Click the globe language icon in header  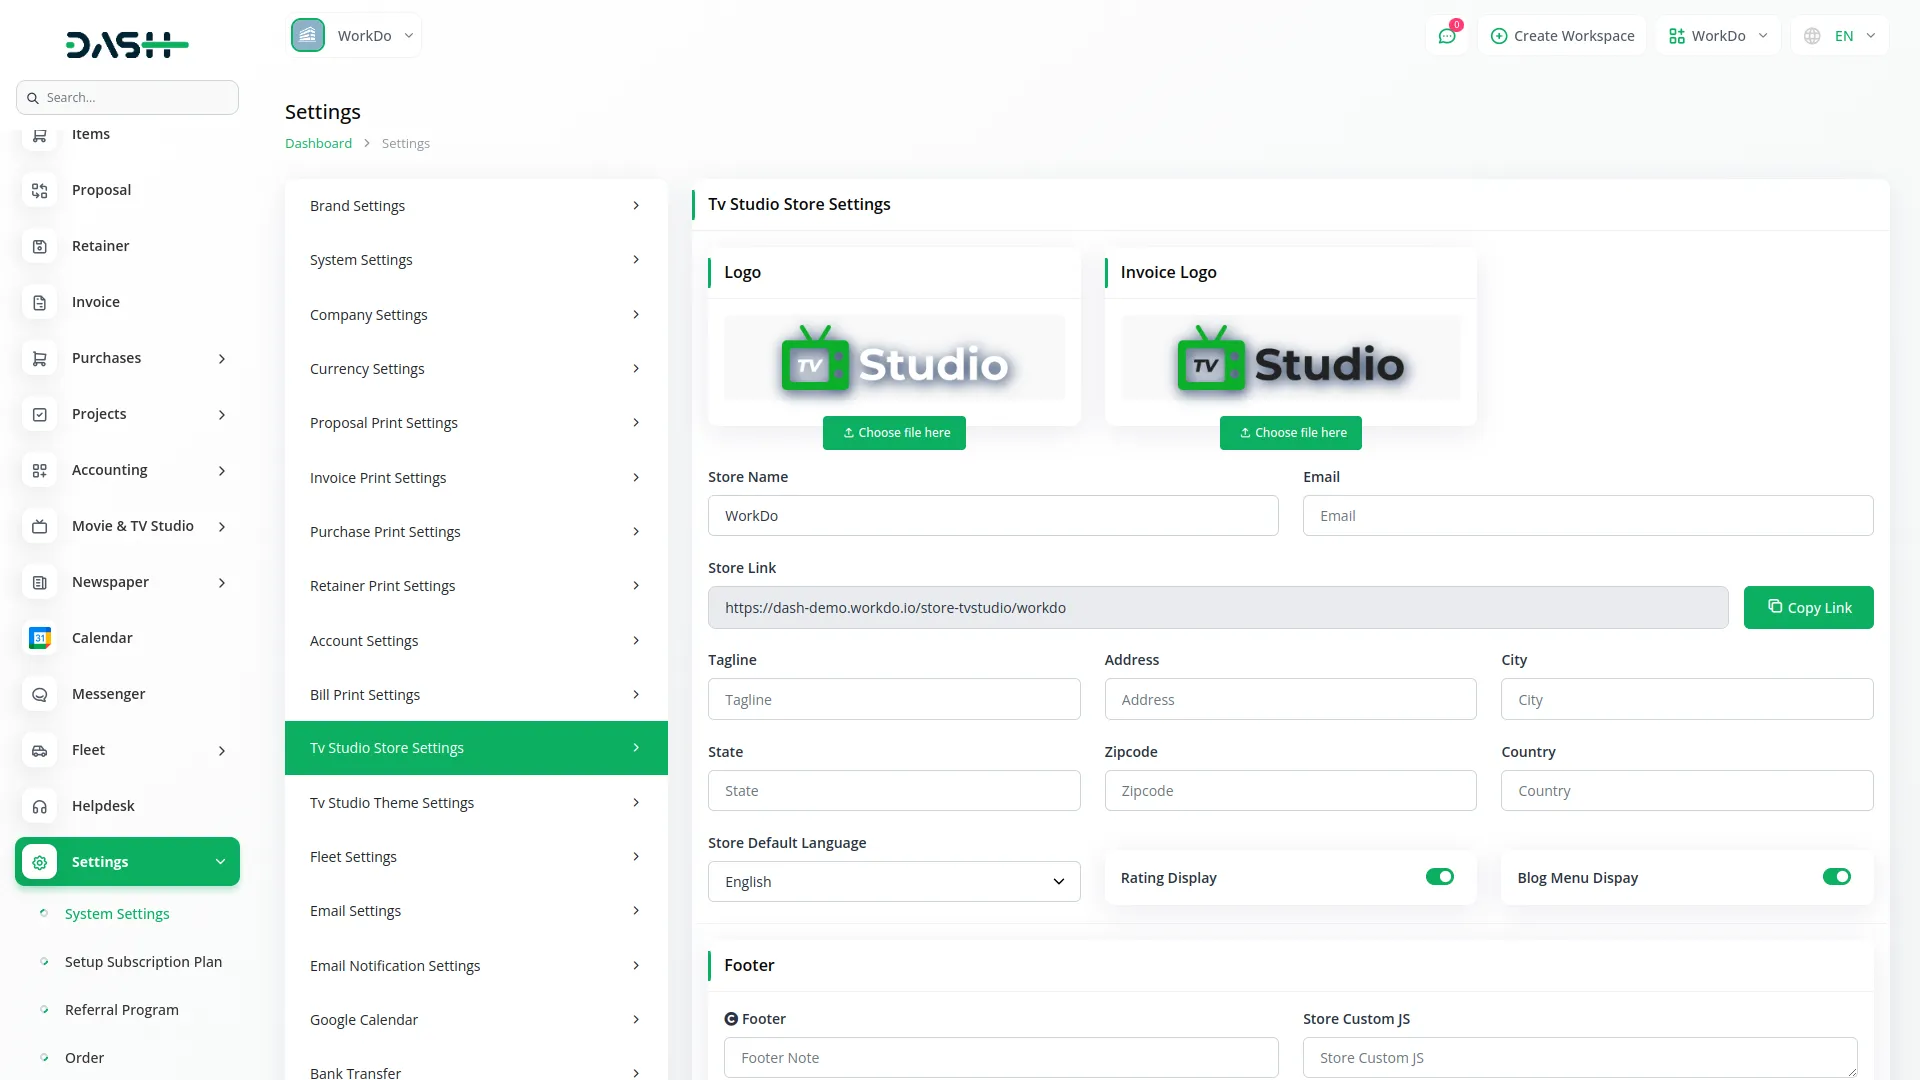tap(1812, 36)
